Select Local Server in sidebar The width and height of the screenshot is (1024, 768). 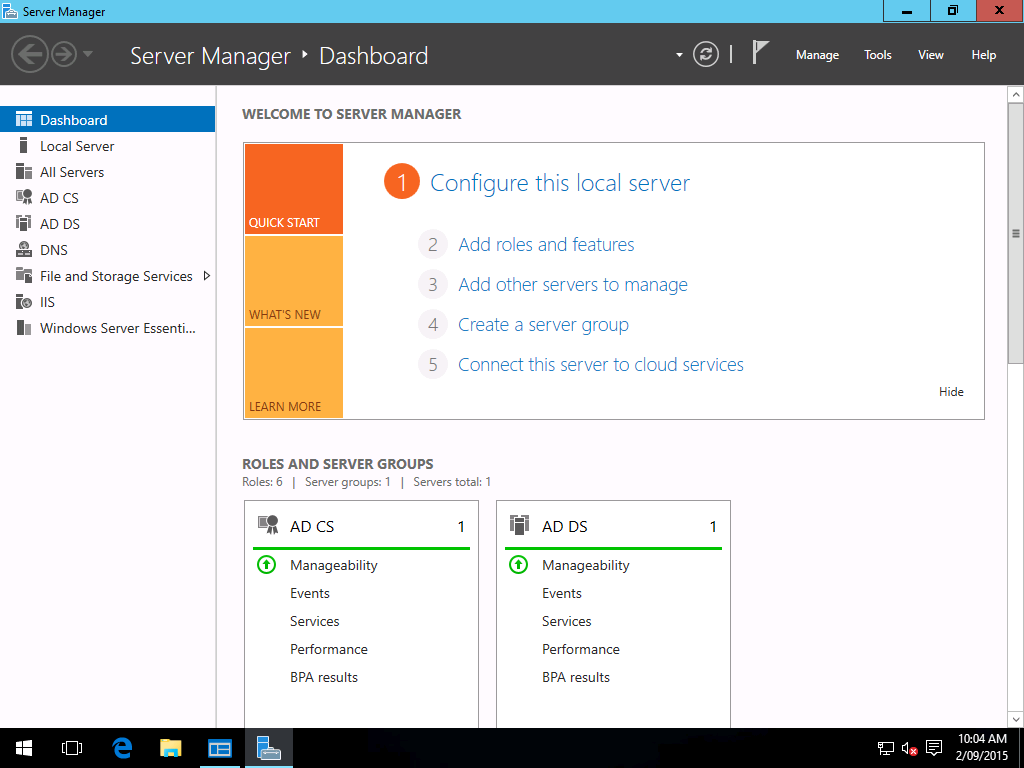point(77,146)
